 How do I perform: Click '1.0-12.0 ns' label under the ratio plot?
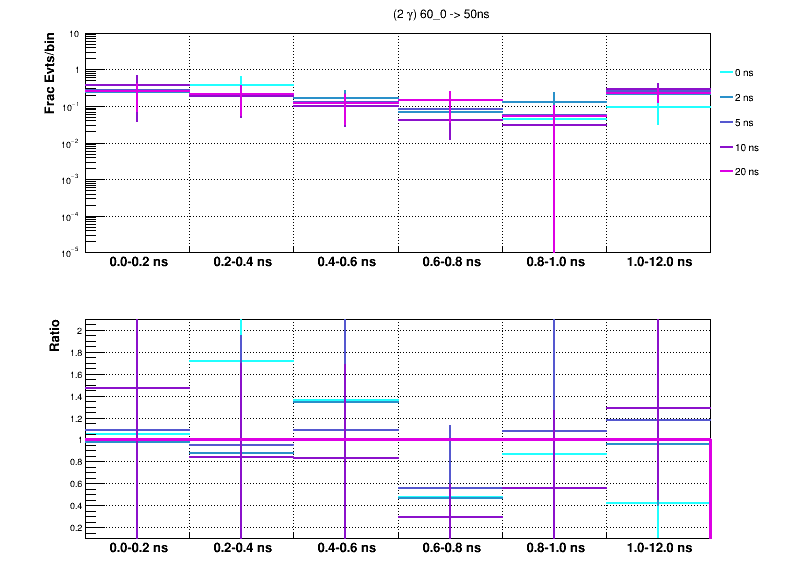pyautogui.click(x=657, y=549)
